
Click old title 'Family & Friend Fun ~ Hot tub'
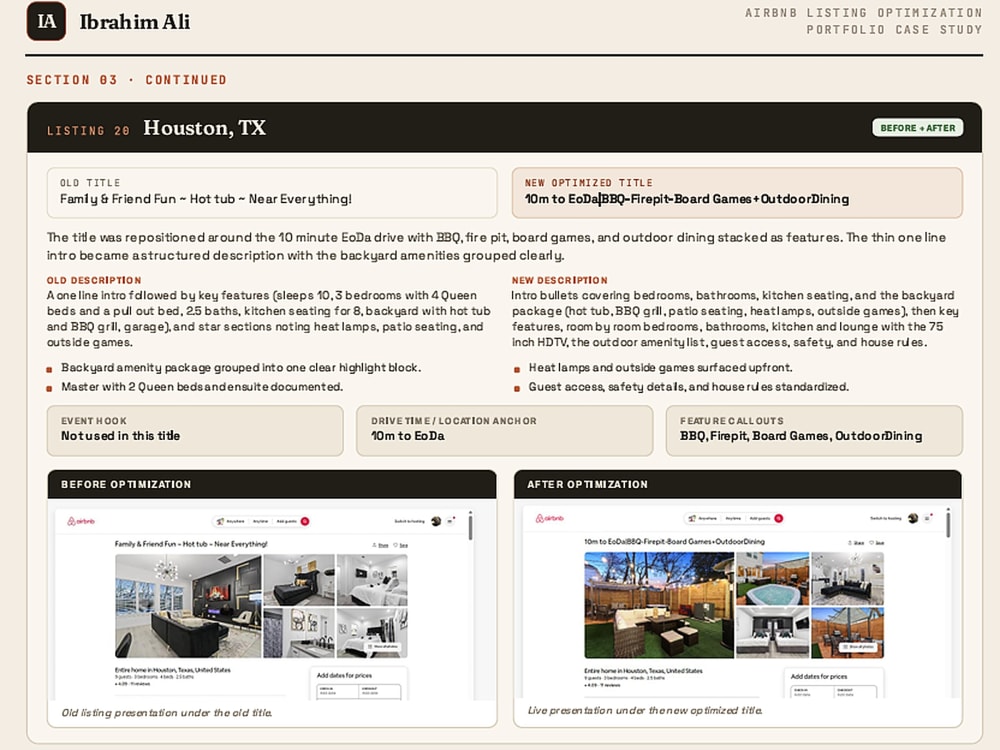tap(205, 199)
